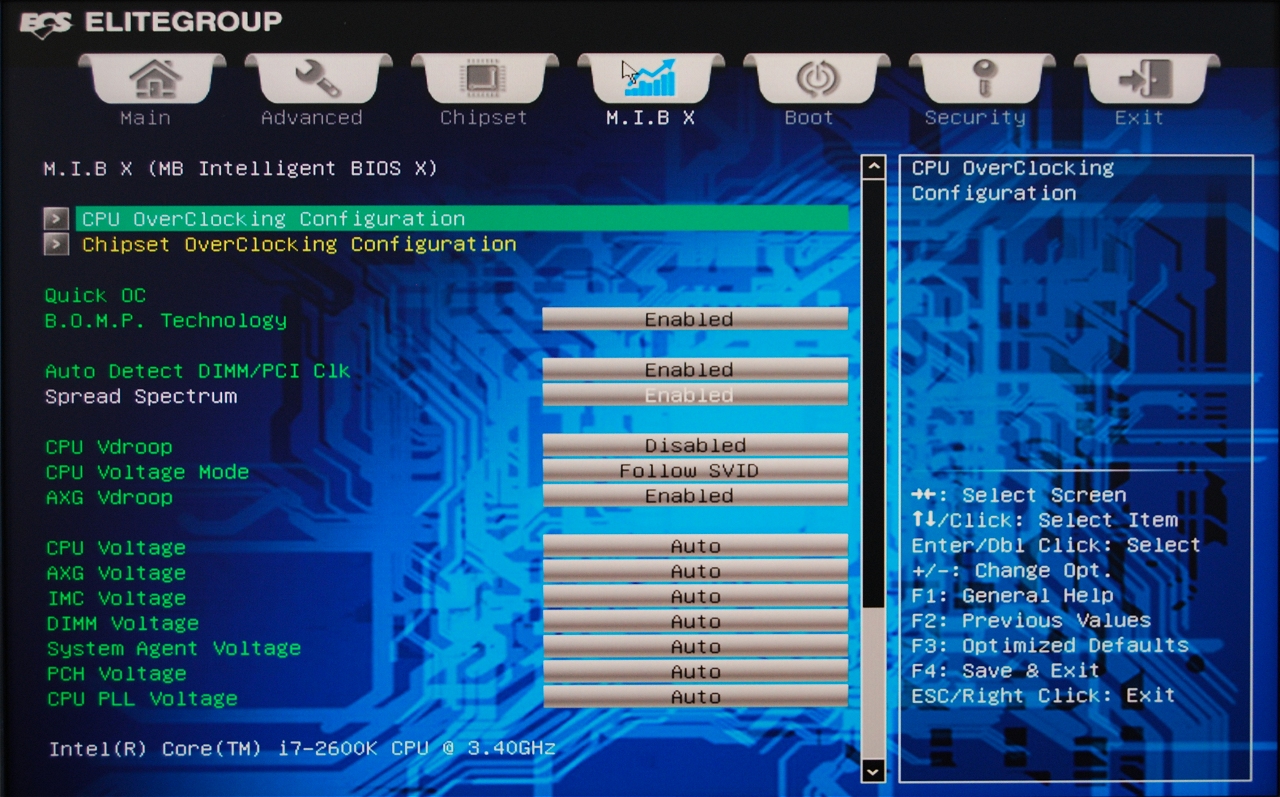Open the Boot power icon

816,78
